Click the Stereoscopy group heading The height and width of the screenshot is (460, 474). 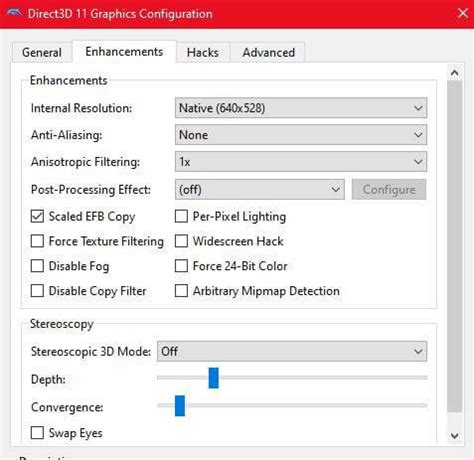click(62, 324)
